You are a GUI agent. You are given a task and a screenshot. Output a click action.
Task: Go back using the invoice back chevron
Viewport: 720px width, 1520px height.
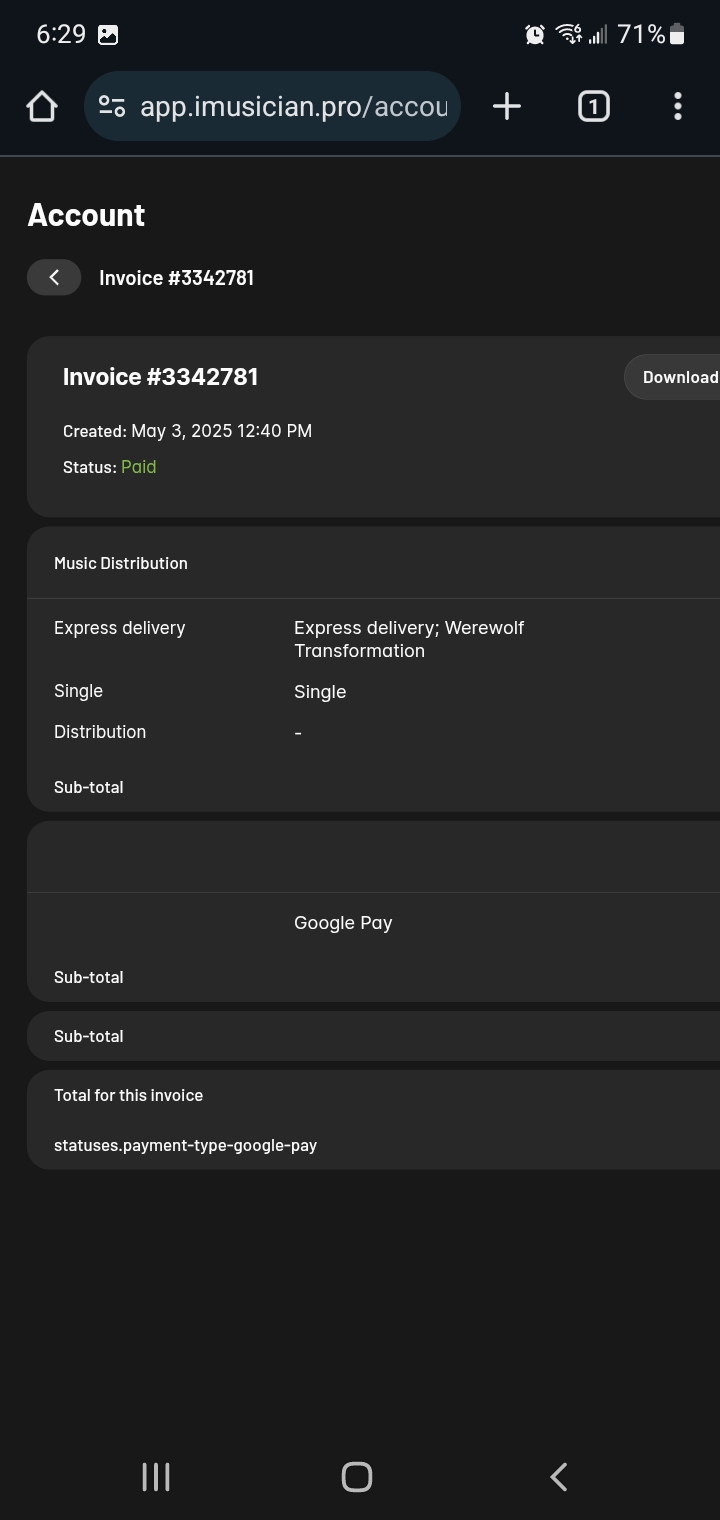pyautogui.click(x=54, y=277)
